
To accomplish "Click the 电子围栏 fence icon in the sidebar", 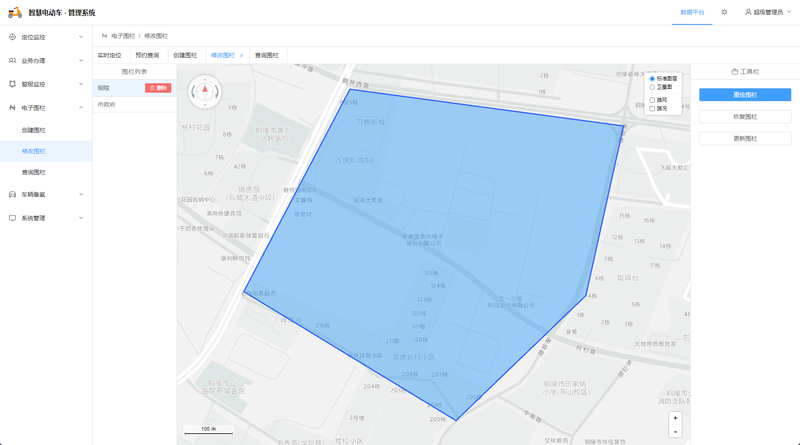I will pos(12,108).
